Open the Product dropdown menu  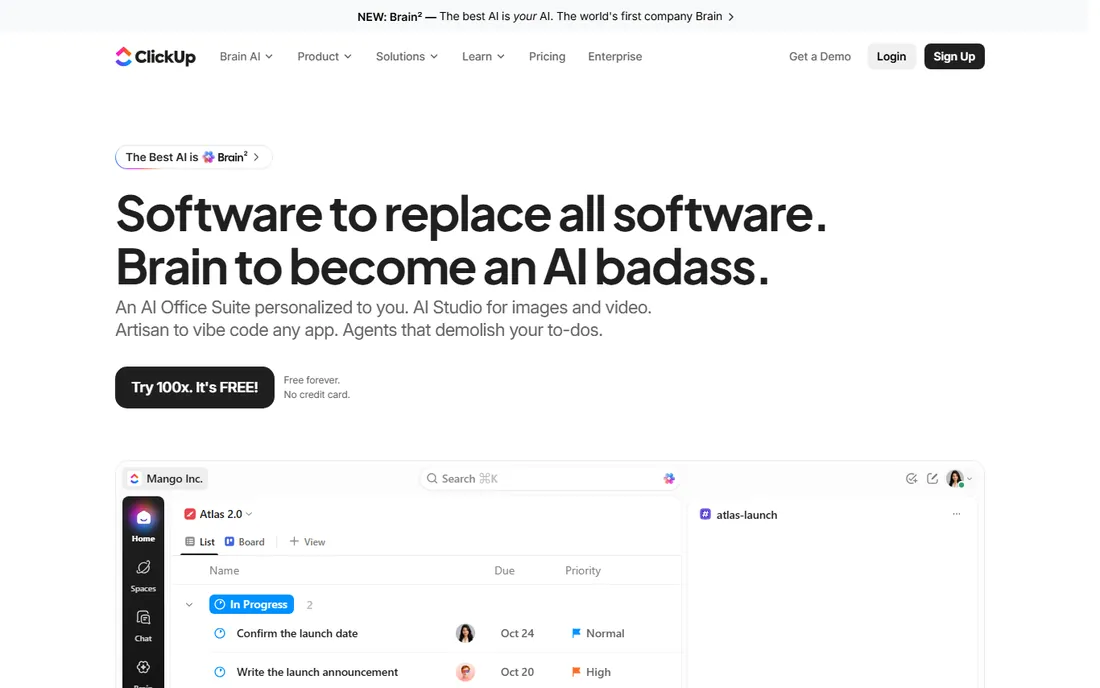click(324, 56)
